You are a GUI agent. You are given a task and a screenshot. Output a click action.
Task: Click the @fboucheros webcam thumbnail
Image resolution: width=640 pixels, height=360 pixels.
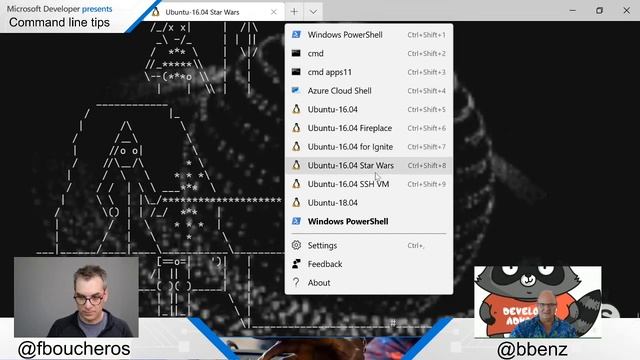tap(76, 297)
